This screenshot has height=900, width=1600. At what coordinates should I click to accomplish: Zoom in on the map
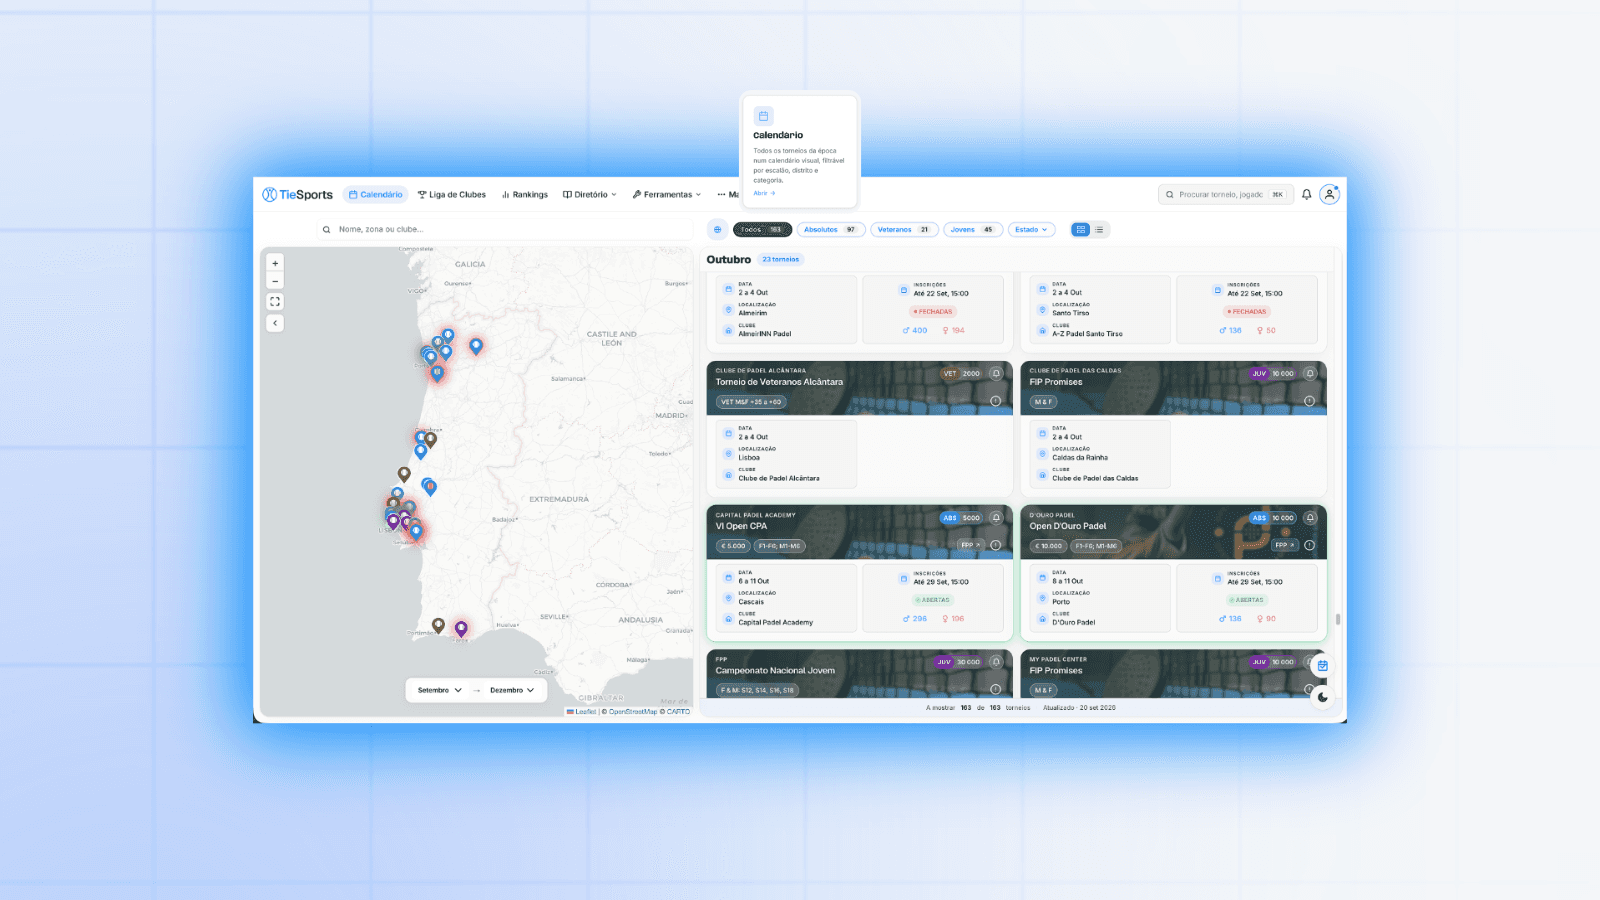coord(275,263)
